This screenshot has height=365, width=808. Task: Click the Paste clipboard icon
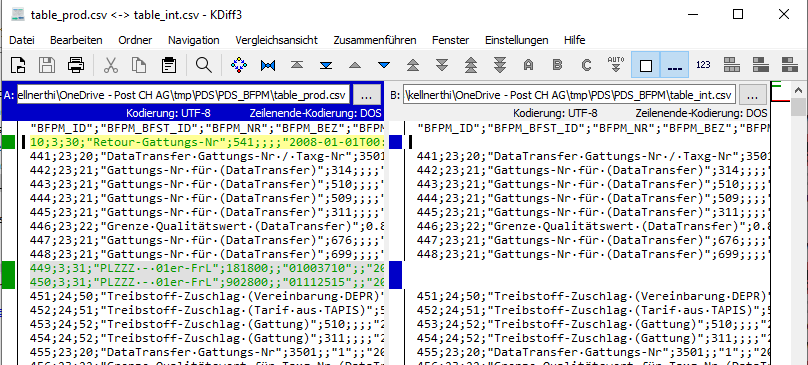click(x=169, y=65)
